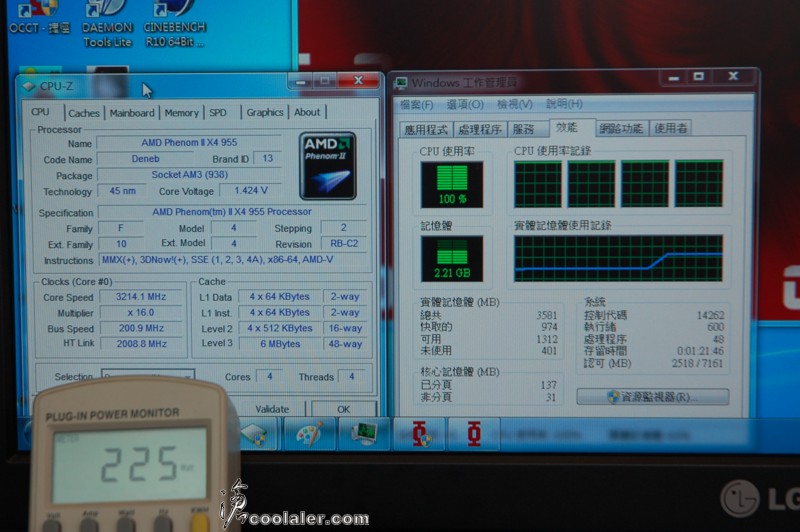The image size is (800, 532).
Task: Switch to the Caches tab in CPU-Z
Action: tap(84, 113)
